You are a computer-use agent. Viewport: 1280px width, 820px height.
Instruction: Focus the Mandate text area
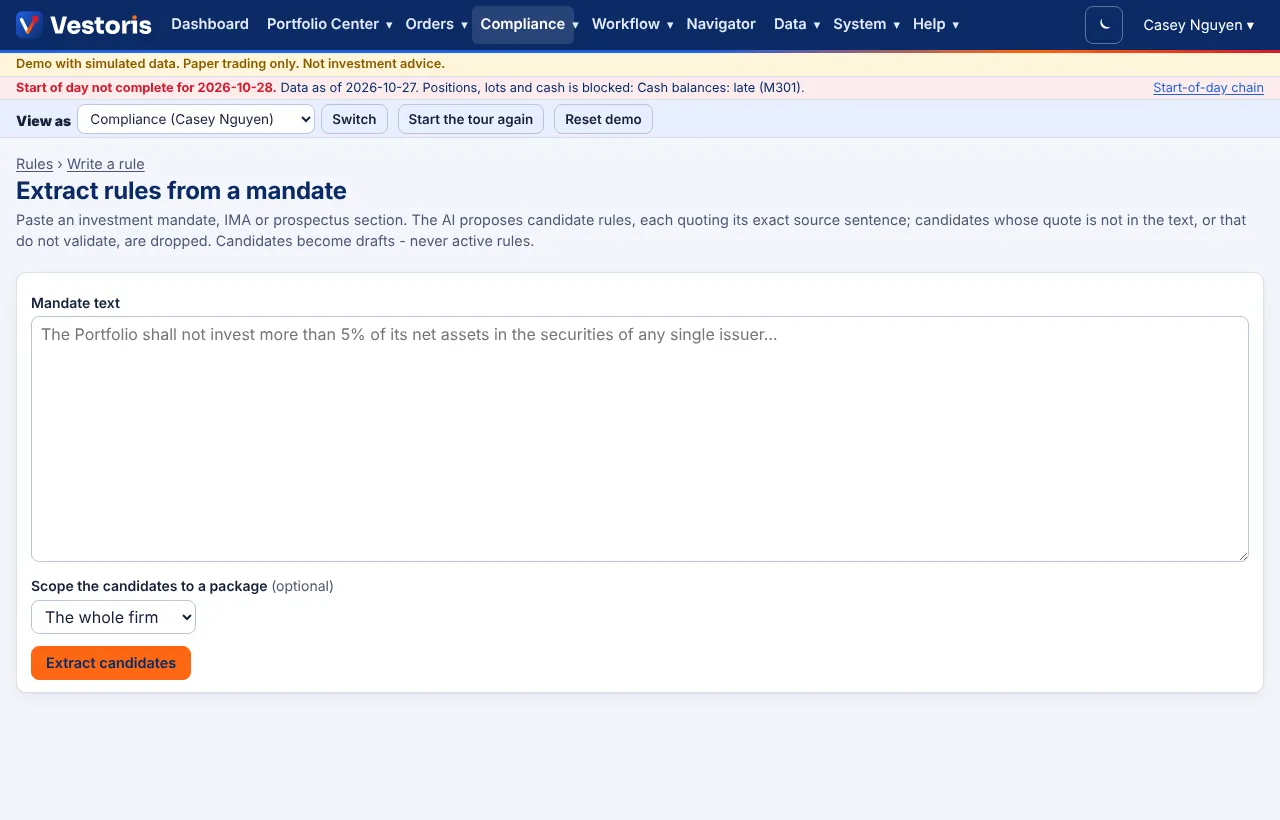pos(640,439)
